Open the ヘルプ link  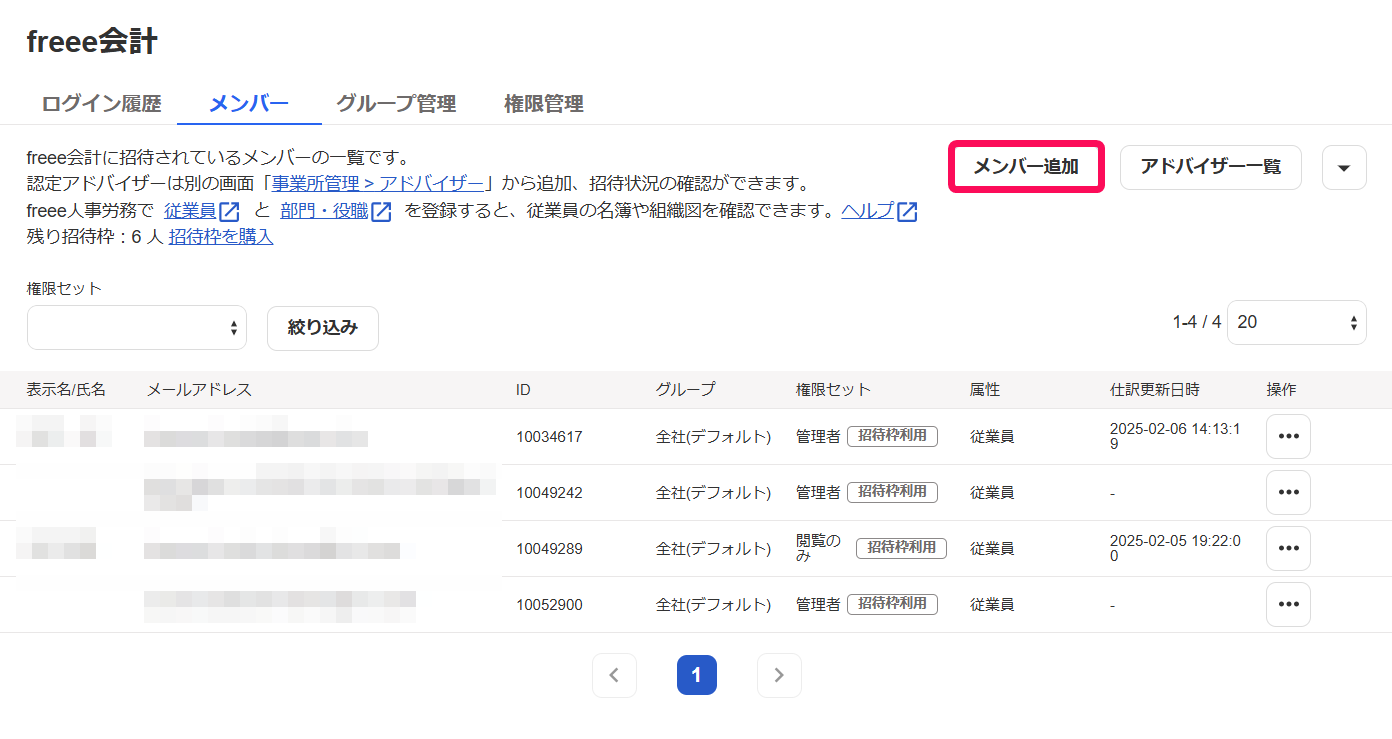pyautogui.click(x=867, y=211)
